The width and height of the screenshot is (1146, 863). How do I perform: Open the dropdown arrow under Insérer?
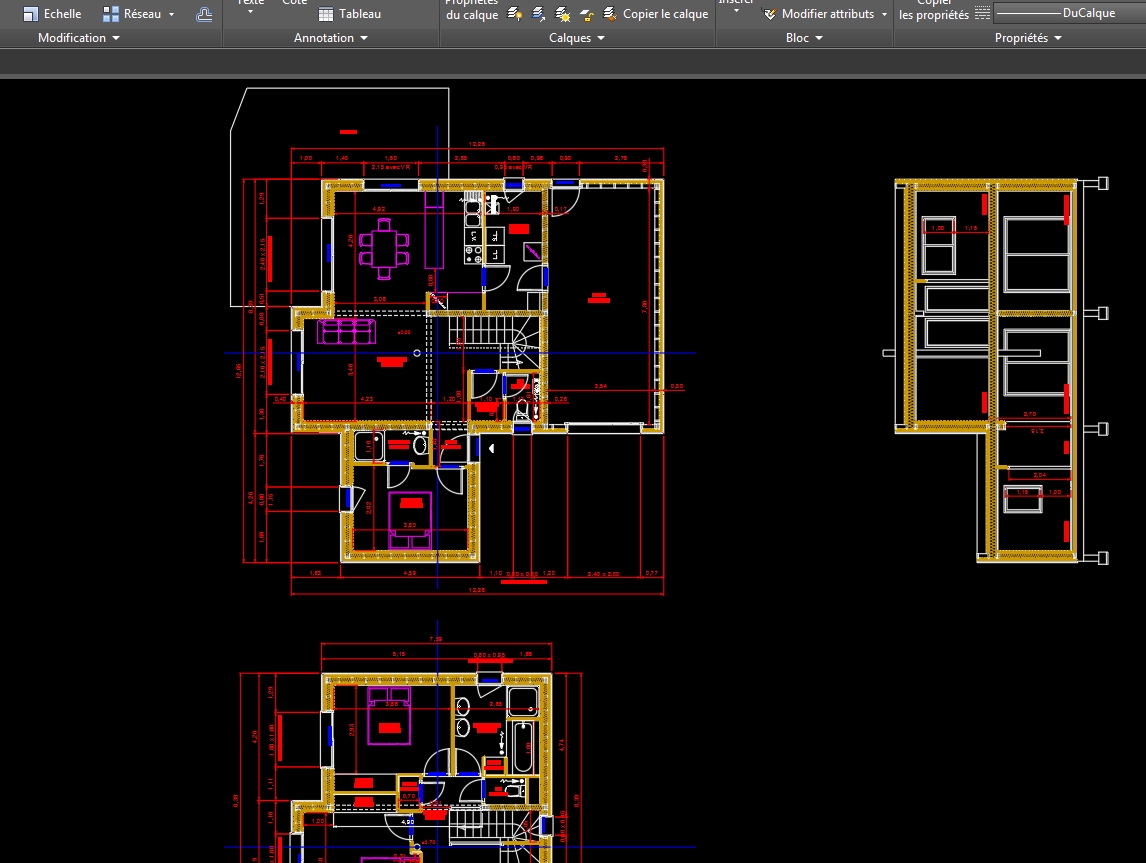(736, 12)
